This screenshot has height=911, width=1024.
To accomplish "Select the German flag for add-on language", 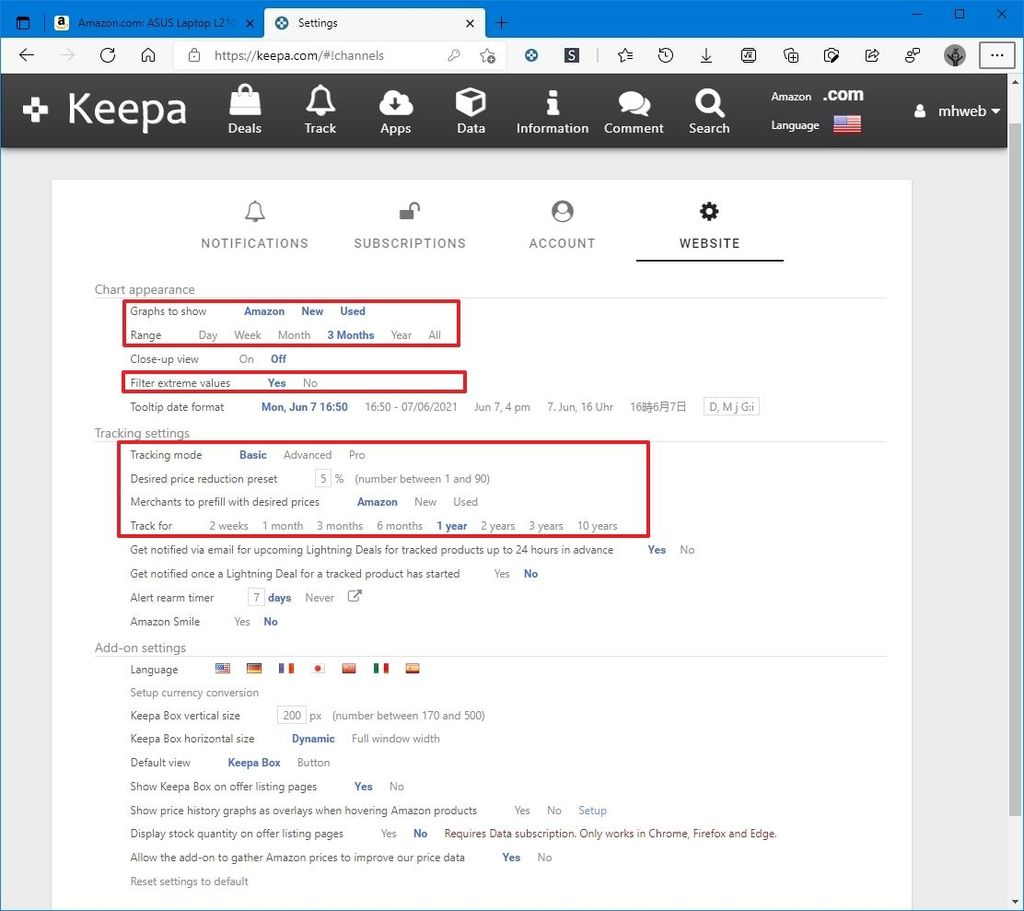I will pos(253,668).
